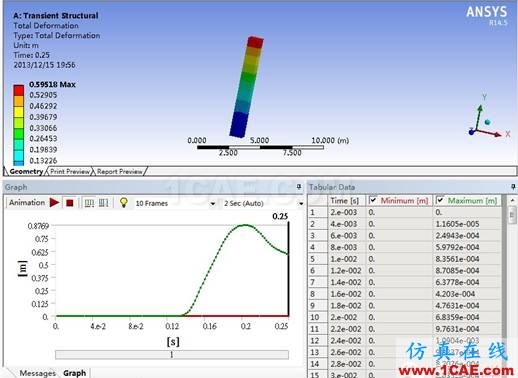The width and height of the screenshot is (518, 378).
Task: Click the 0.33066 legend value
Action: [43, 128]
